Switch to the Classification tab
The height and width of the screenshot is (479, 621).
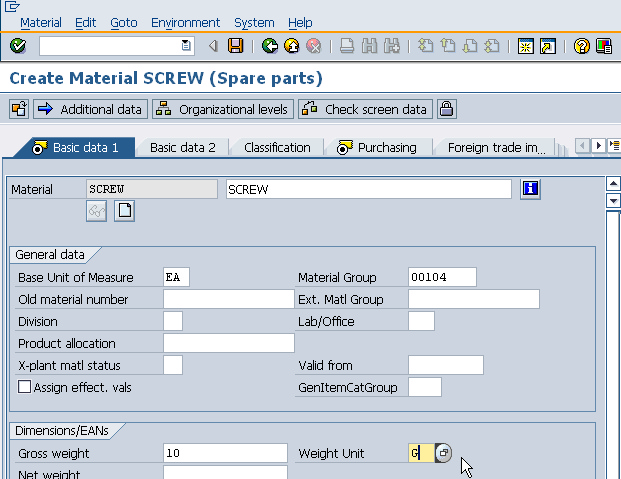[x=277, y=147]
